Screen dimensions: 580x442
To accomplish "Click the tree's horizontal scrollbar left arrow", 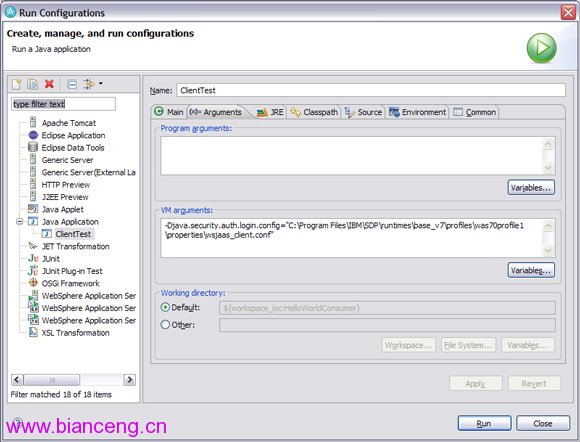I will click(x=17, y=379).
